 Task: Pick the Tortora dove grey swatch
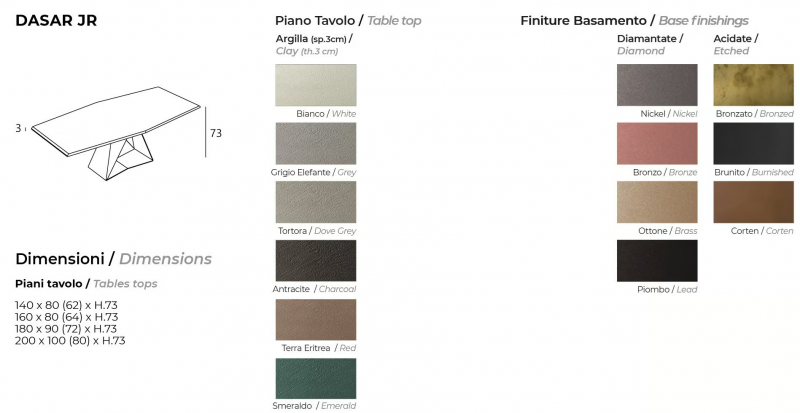point(316,202)
